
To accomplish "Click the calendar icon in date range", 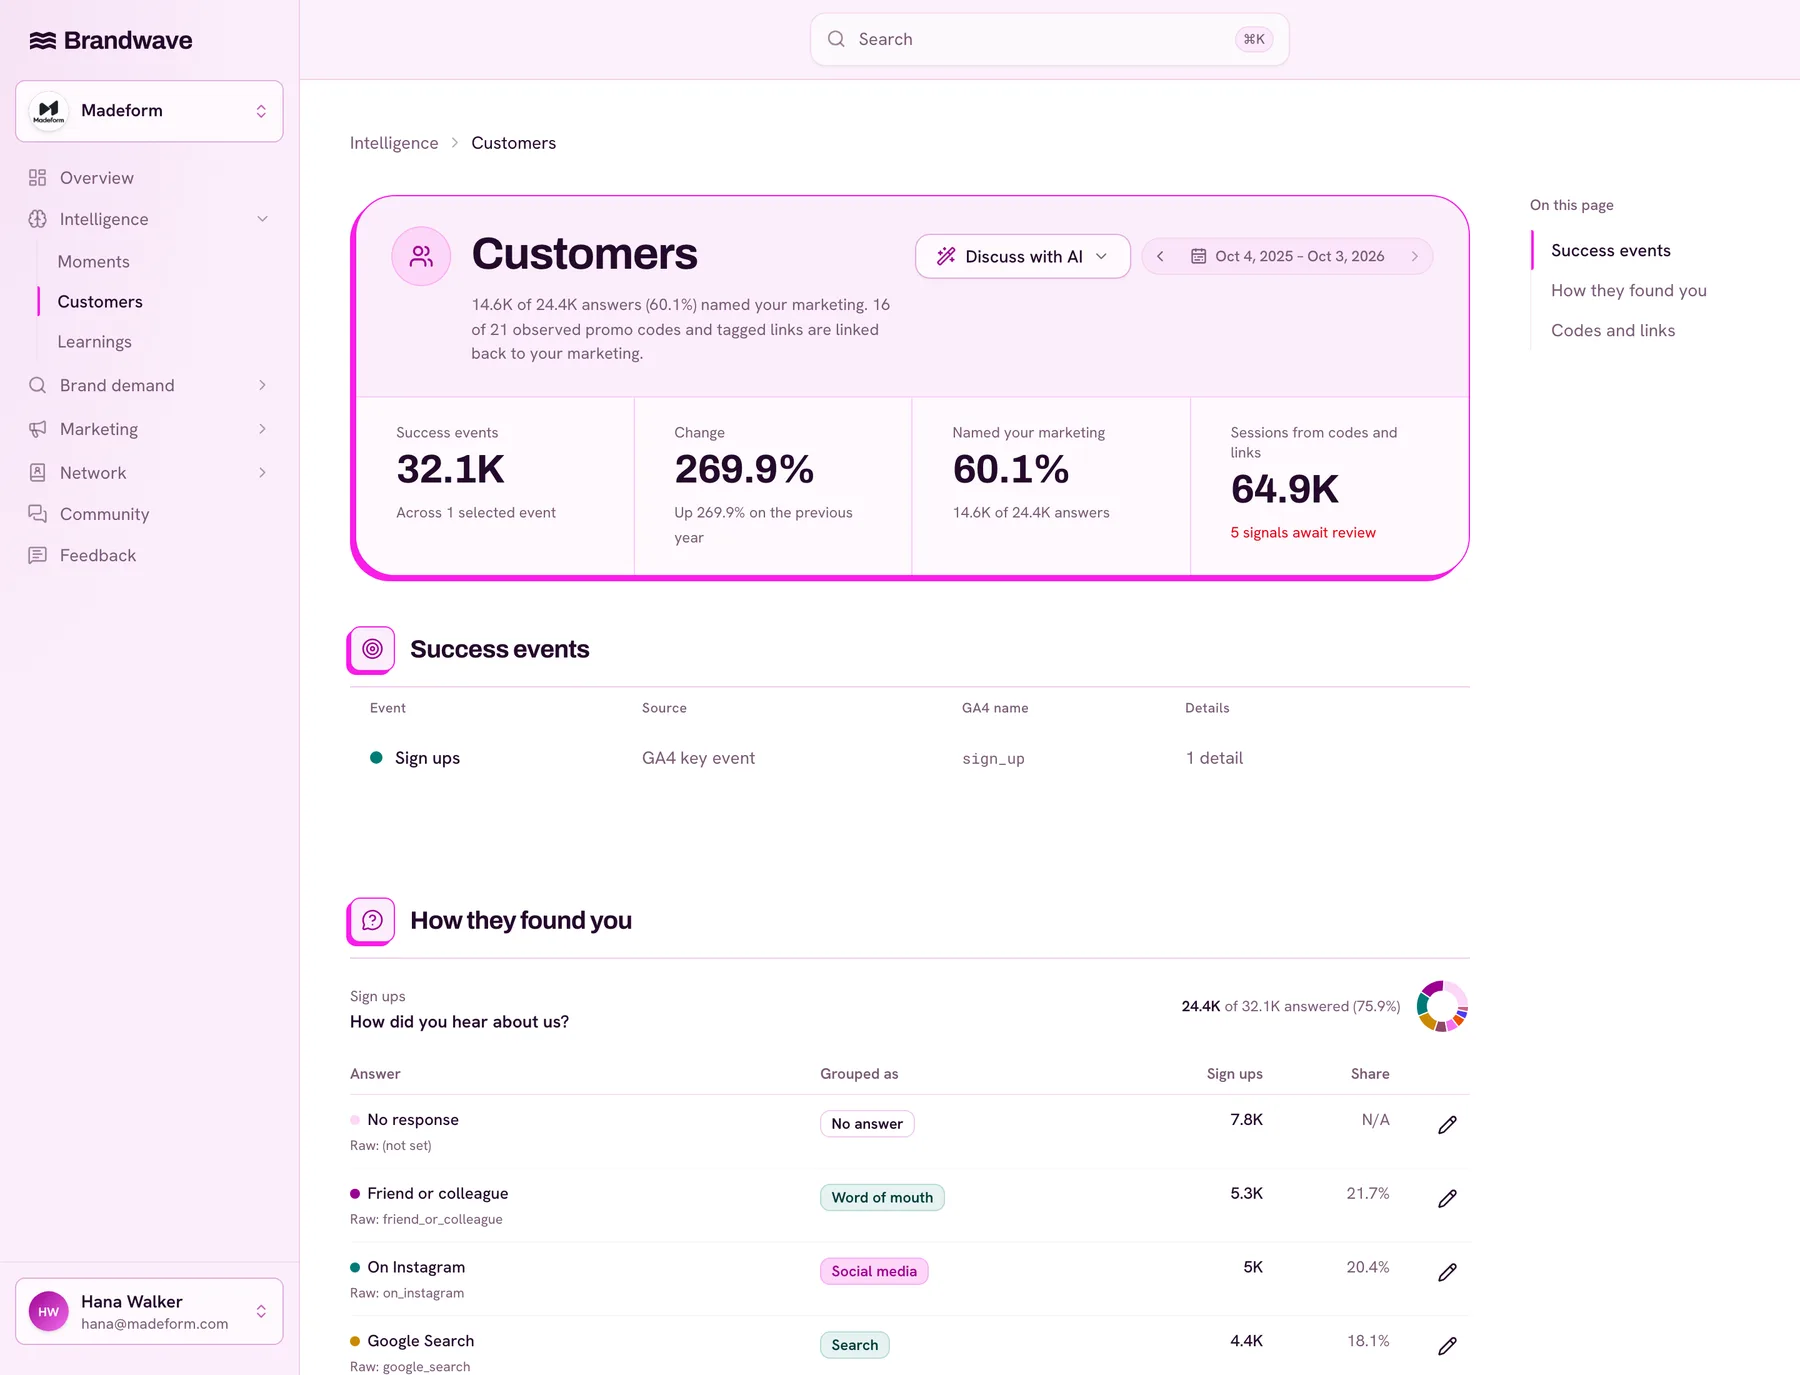I will [x=1198, y=257].
